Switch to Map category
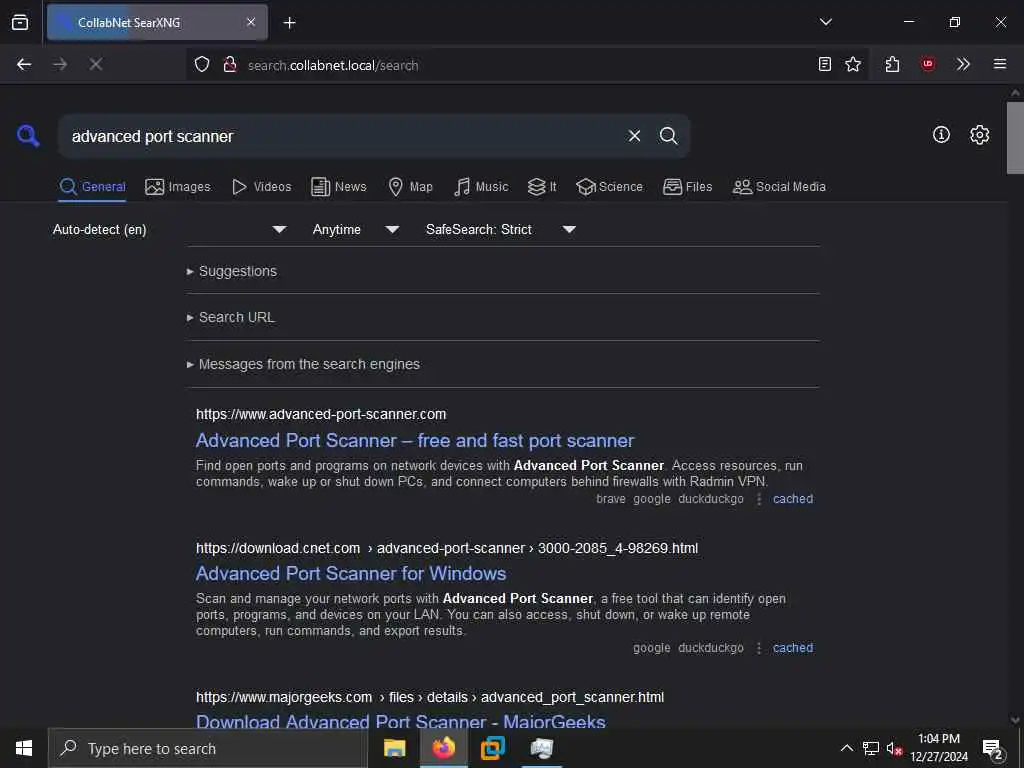The width and height of the screenshot is (1024, 768). pyautogui.click(x=410, y=187)
